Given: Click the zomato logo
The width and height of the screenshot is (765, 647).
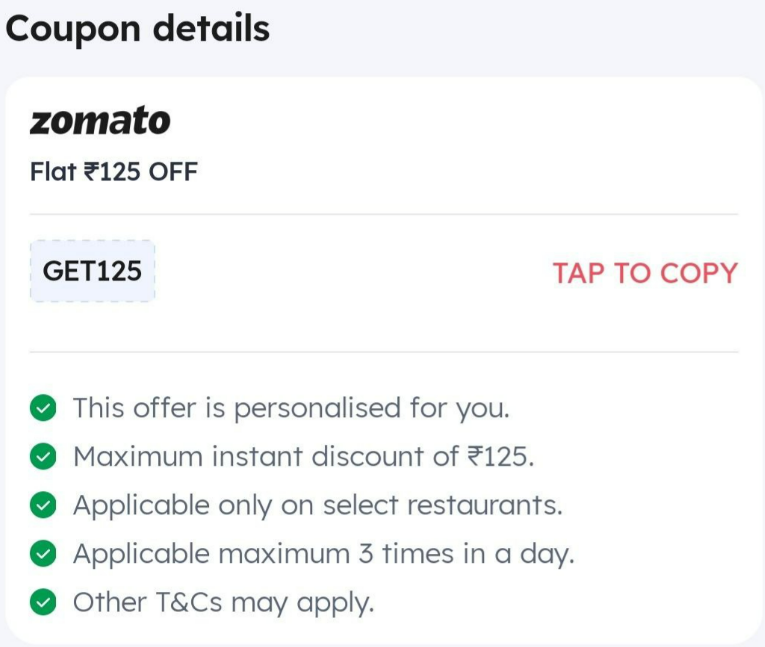Looking at the screenshot, I should tap(100, 120).
